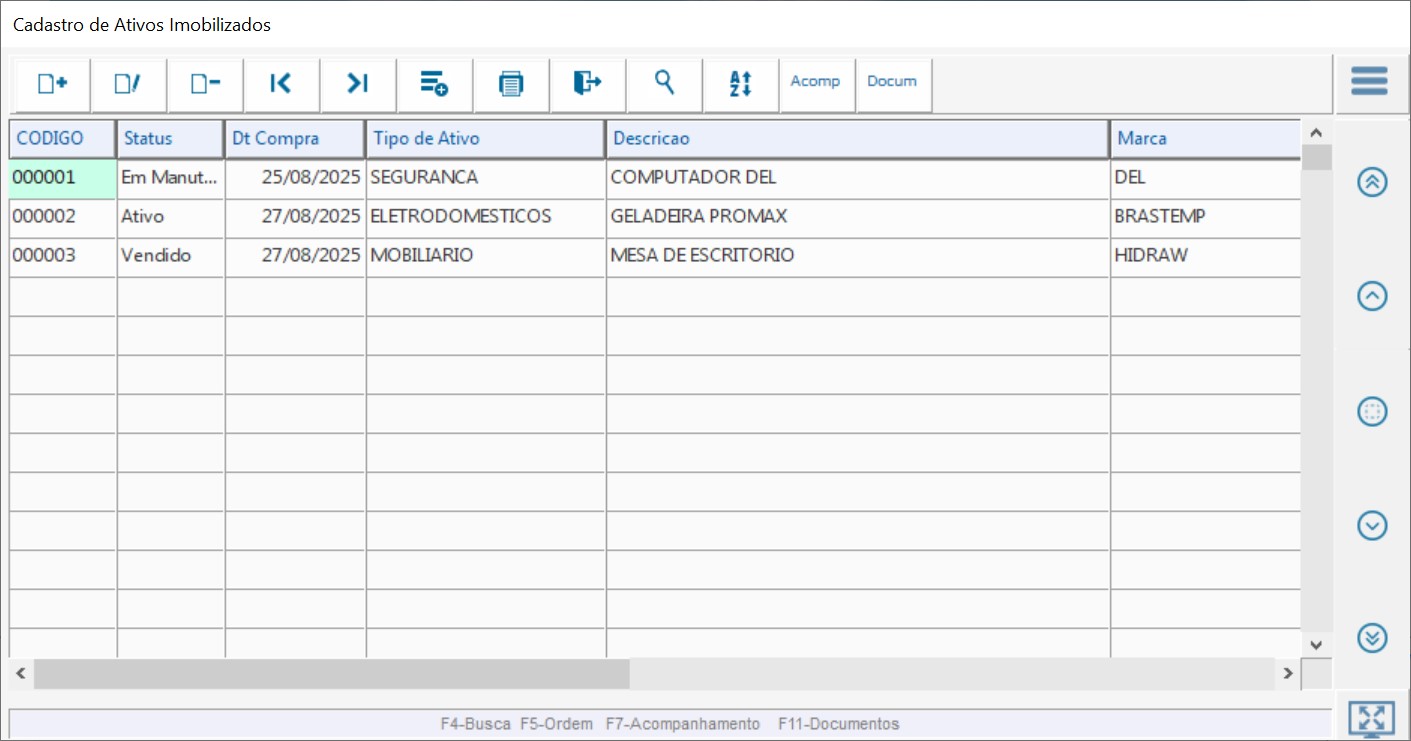This screenshot has width=1411, height=741.
Task: Jump to top with double-up chevron
Action: coord(1372,182)
